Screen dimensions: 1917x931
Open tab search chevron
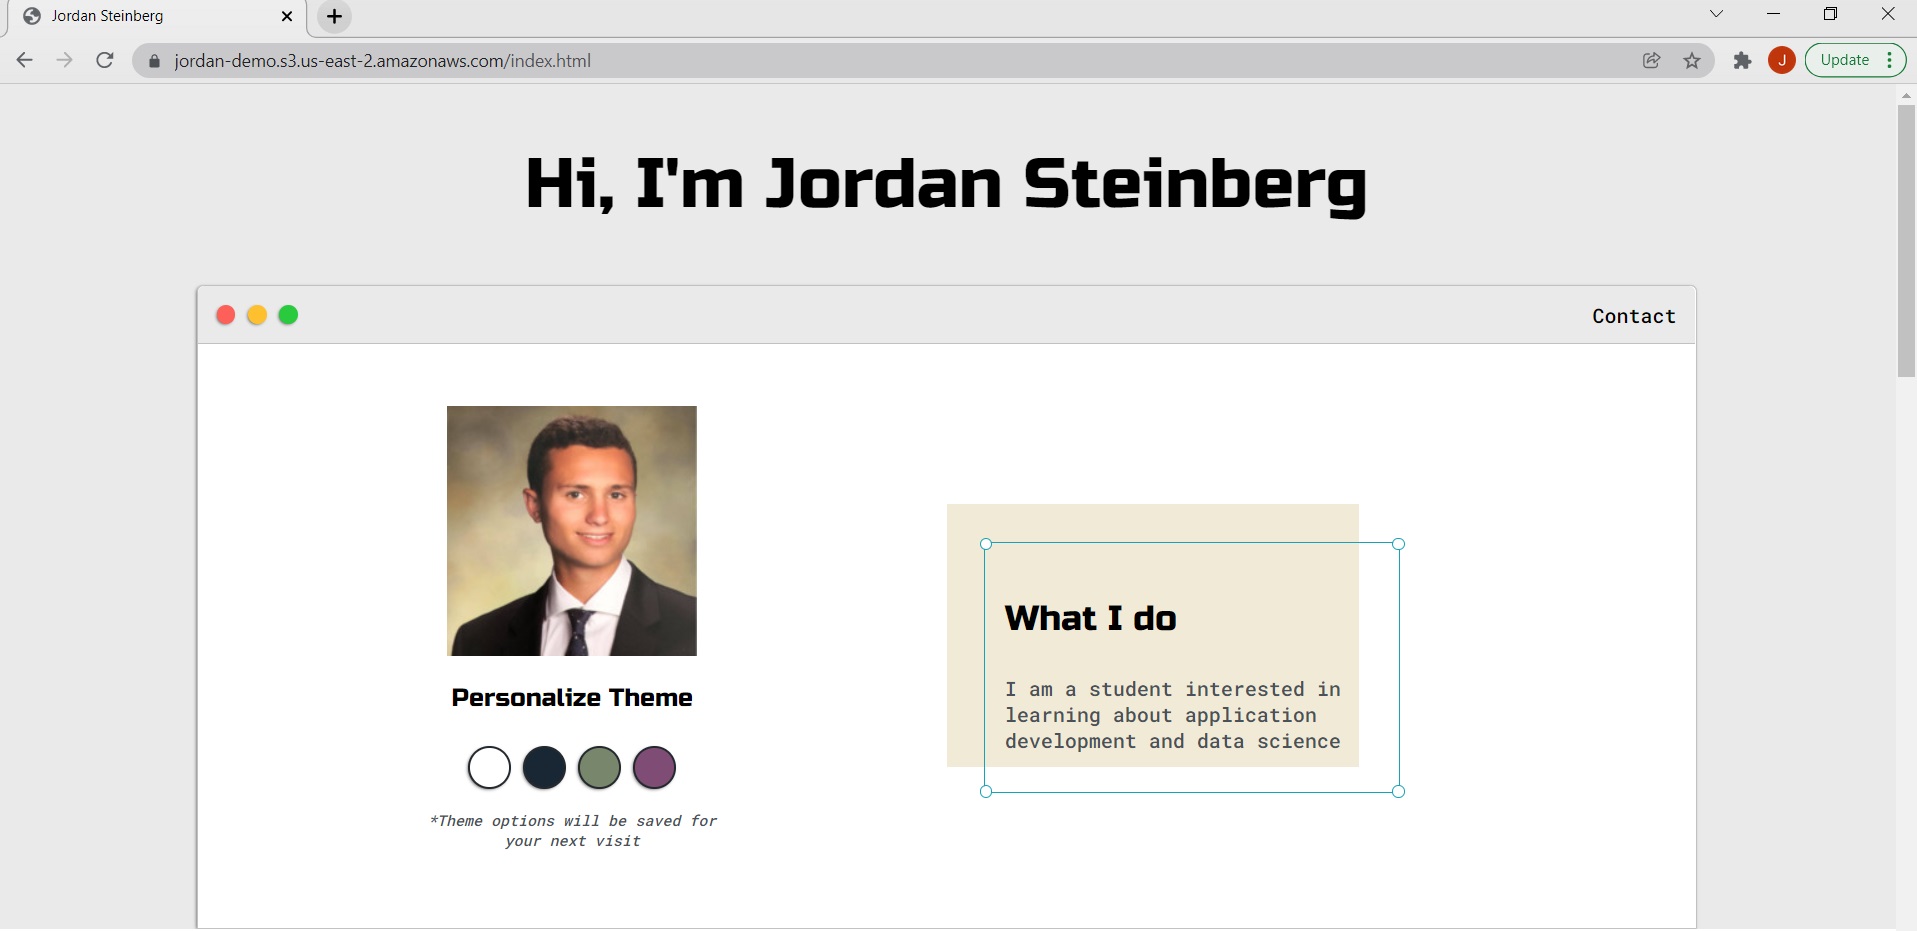(1716, 14)
